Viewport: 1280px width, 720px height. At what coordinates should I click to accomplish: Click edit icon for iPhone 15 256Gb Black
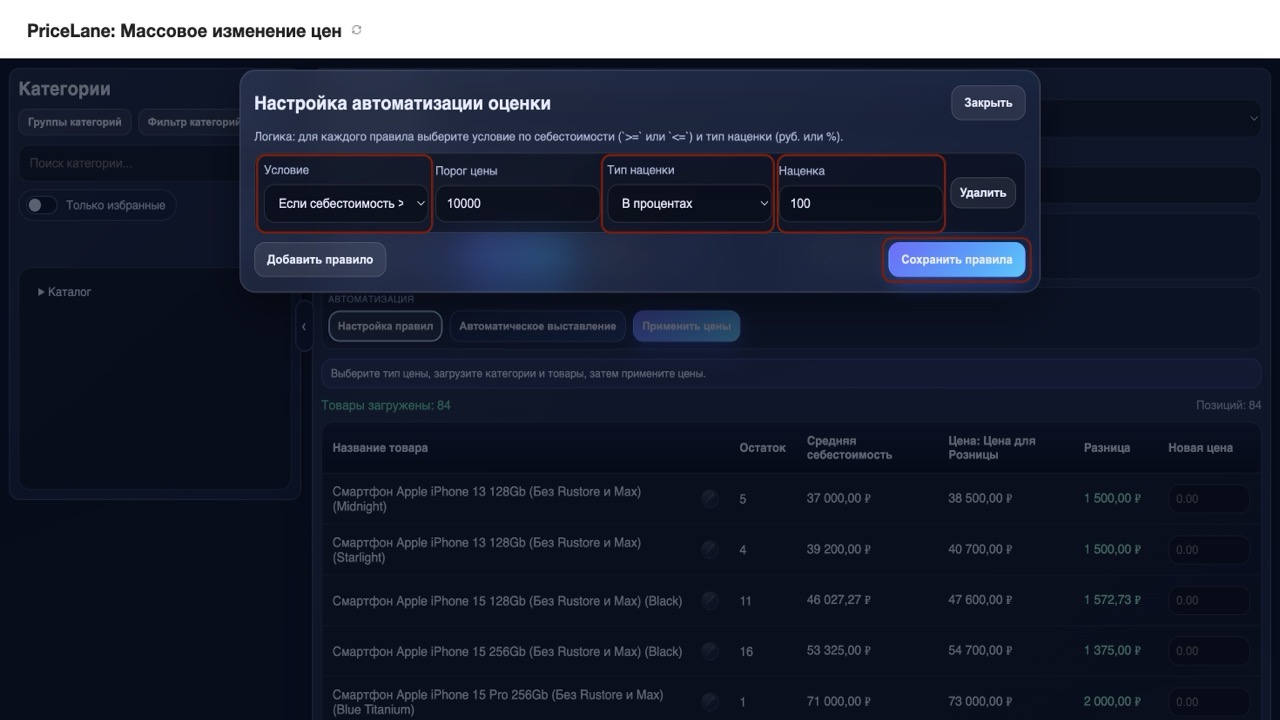710,651
